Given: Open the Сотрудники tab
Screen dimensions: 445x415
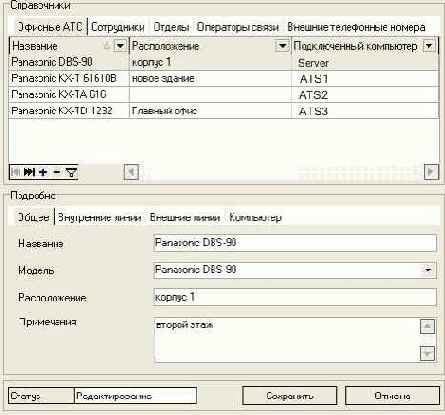Looking at the screenshot, I should click(x=118, y=27).
